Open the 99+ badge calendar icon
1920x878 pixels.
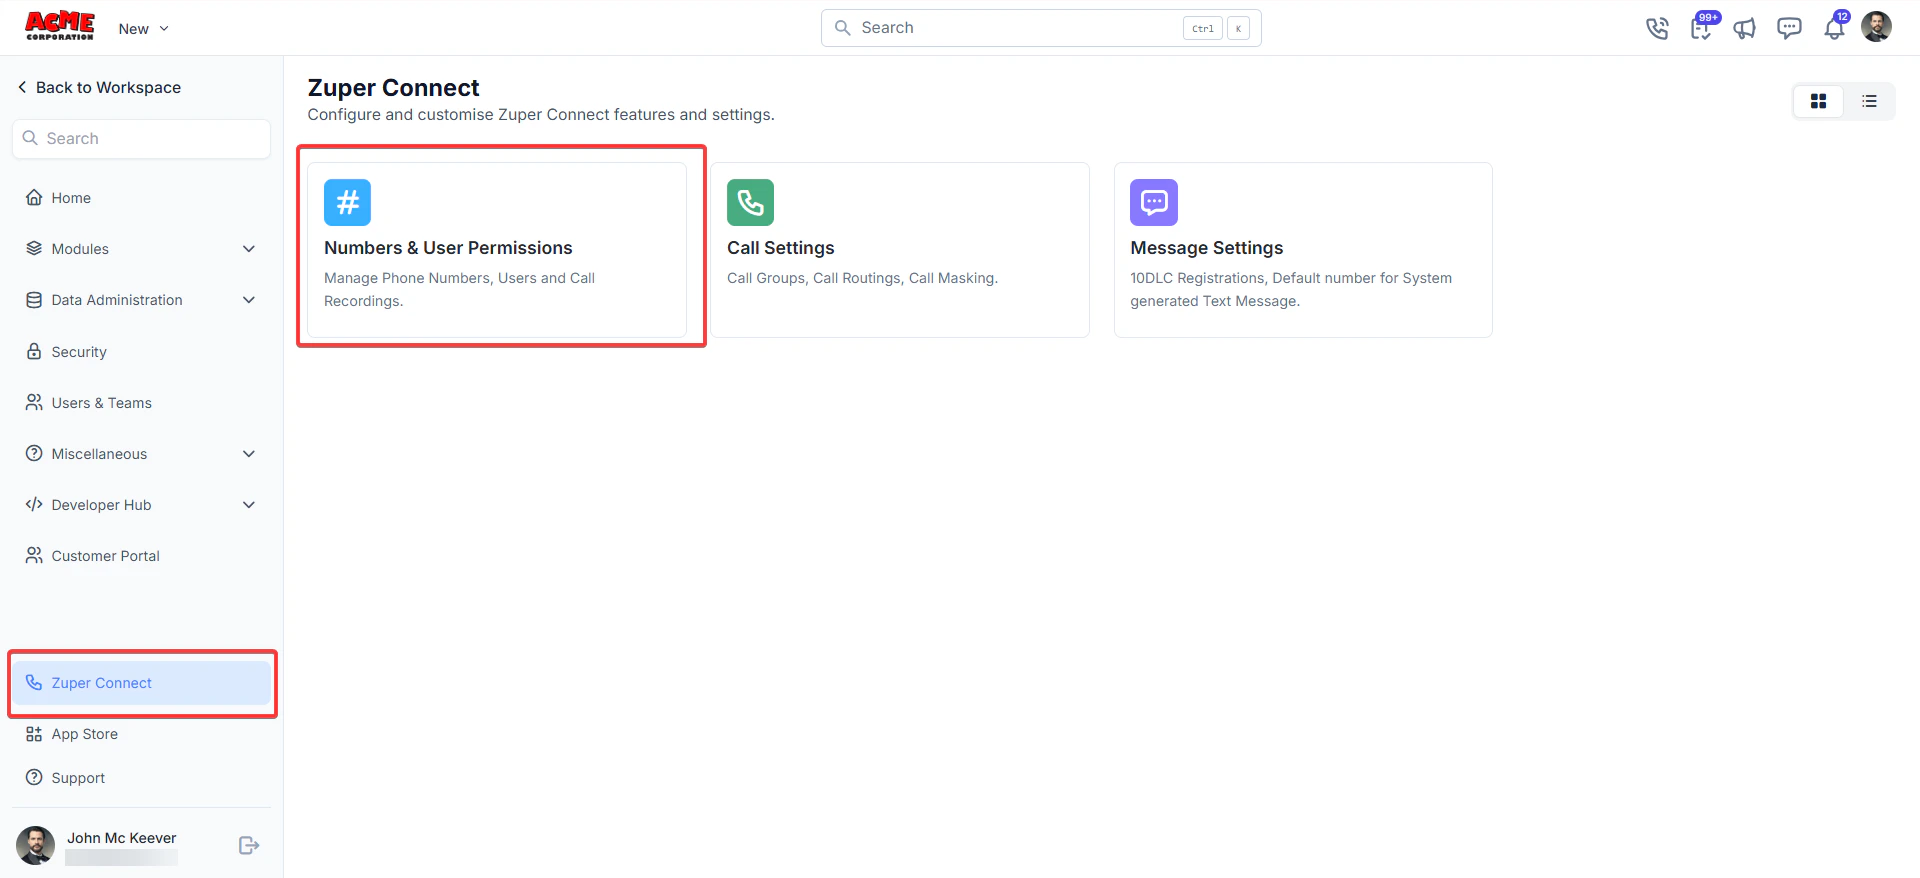coord(1702,27)
